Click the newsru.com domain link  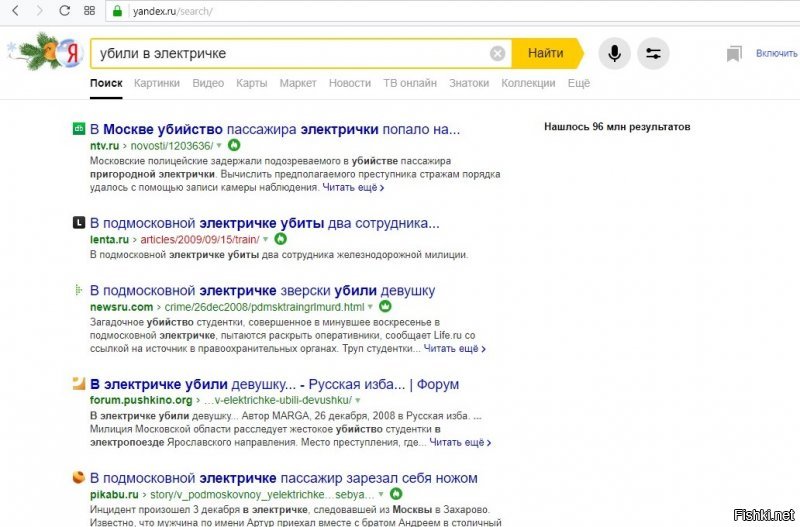[x=121, y=307]
